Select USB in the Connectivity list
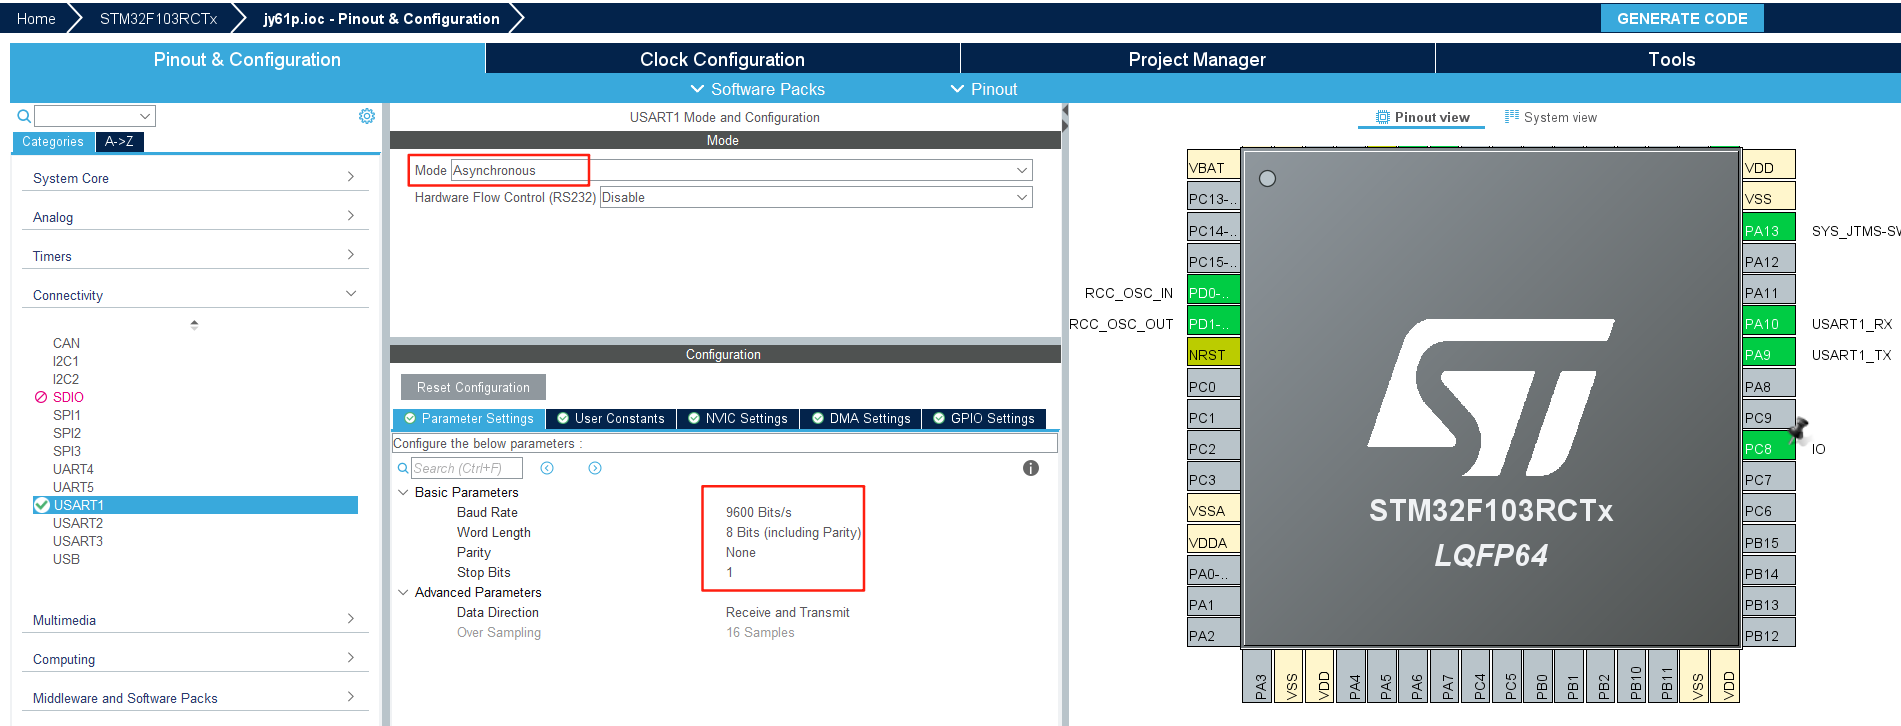The image size is (1901, 726). 66,559
